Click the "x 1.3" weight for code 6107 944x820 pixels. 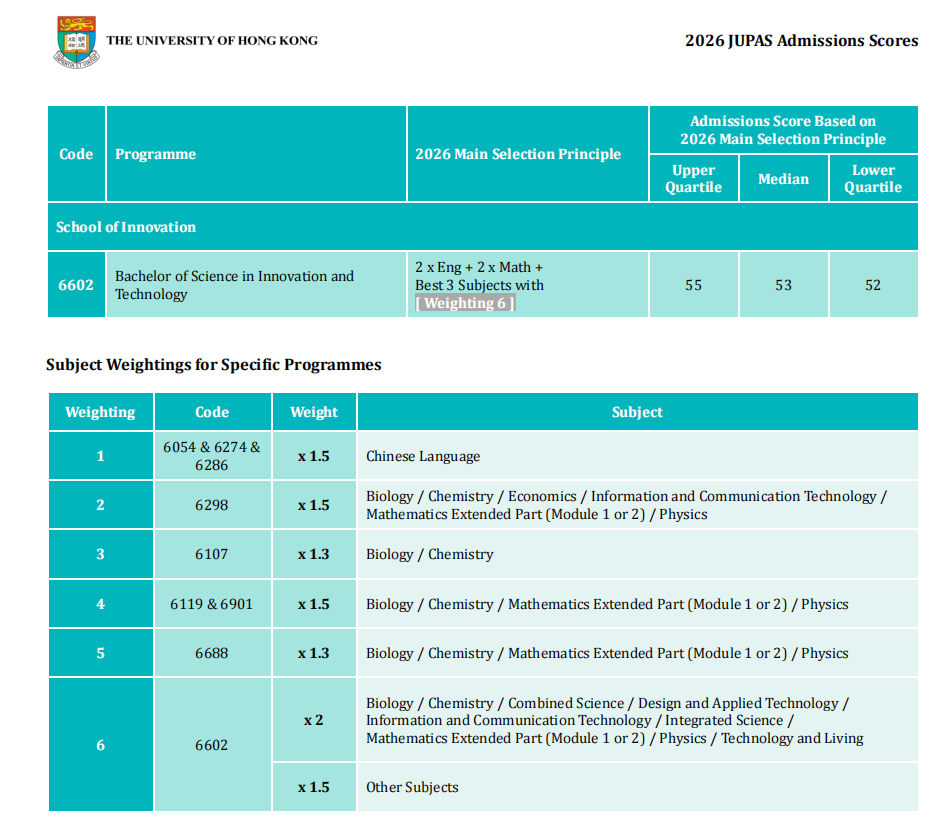[x=314, y=554]
